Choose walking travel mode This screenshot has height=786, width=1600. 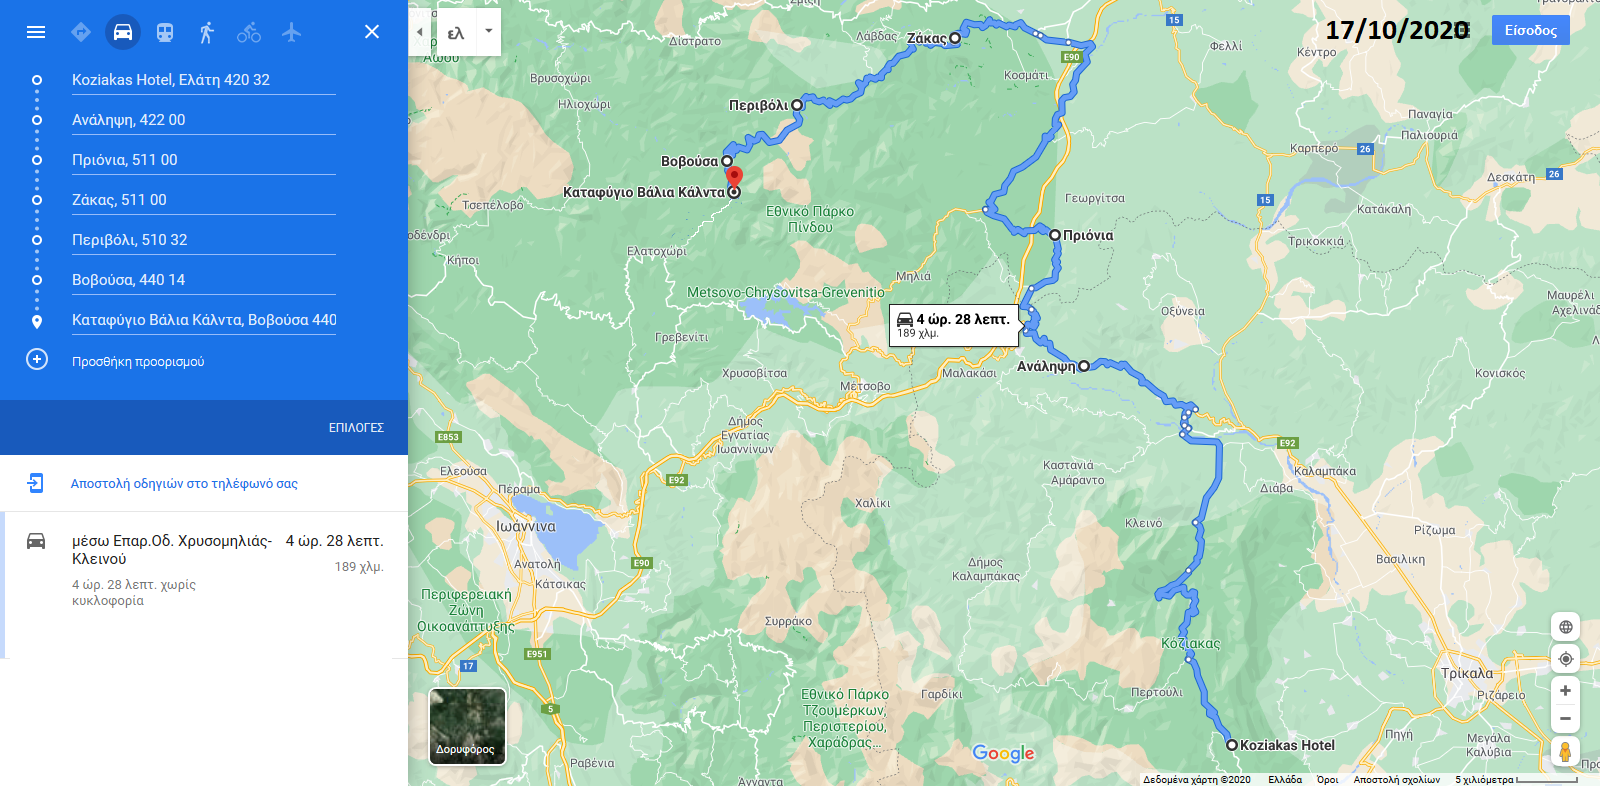207,32
